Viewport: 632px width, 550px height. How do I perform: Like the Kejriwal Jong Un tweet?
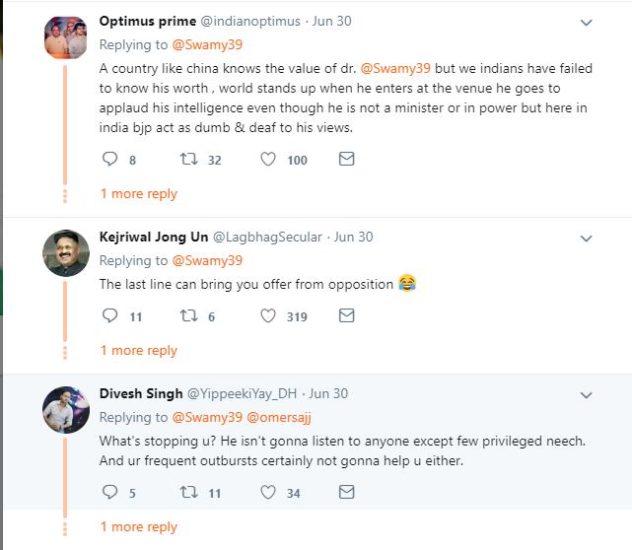[268, 315]
